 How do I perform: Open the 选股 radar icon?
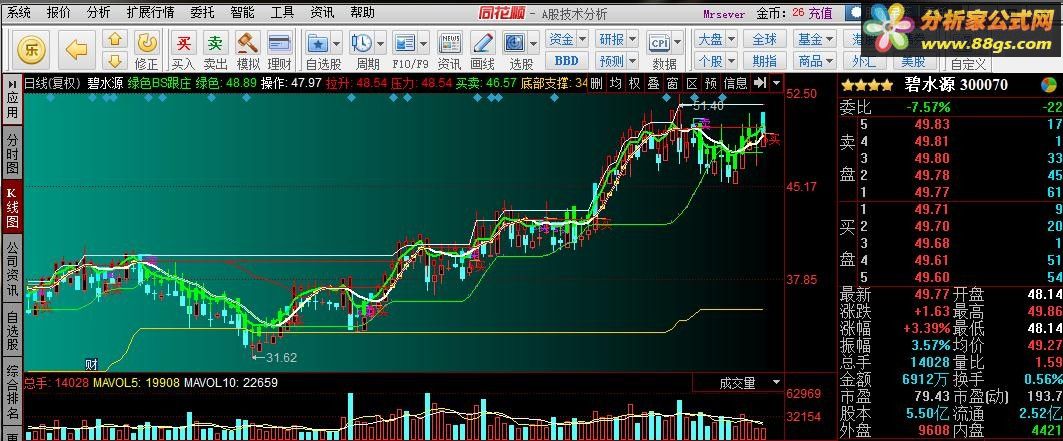coord(515,43)
